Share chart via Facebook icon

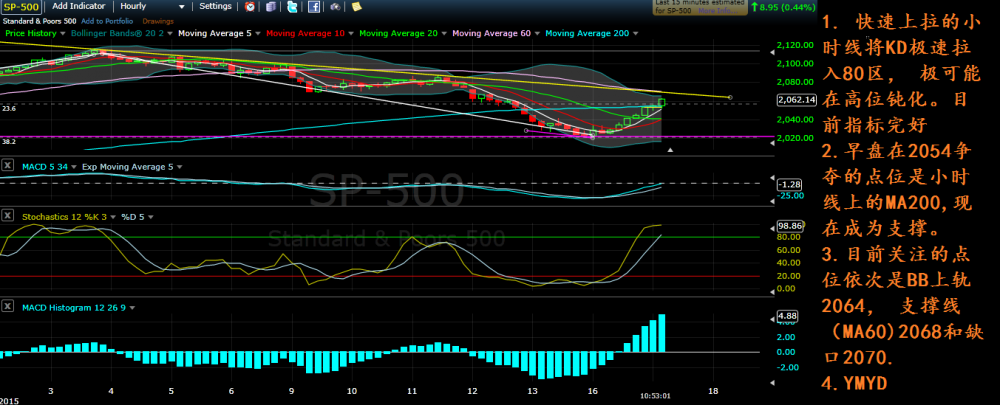(x=314, y=7)
